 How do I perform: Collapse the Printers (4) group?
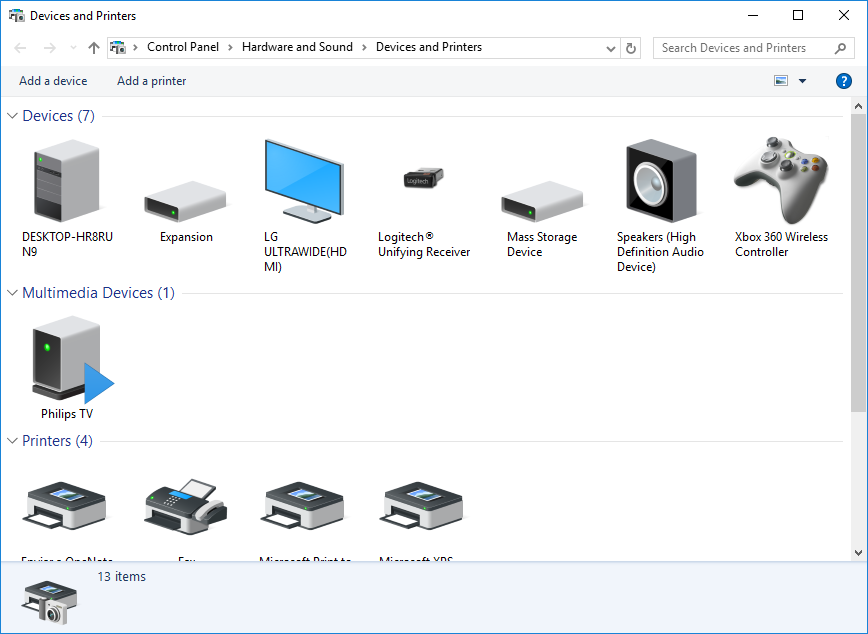pos(12,441)
